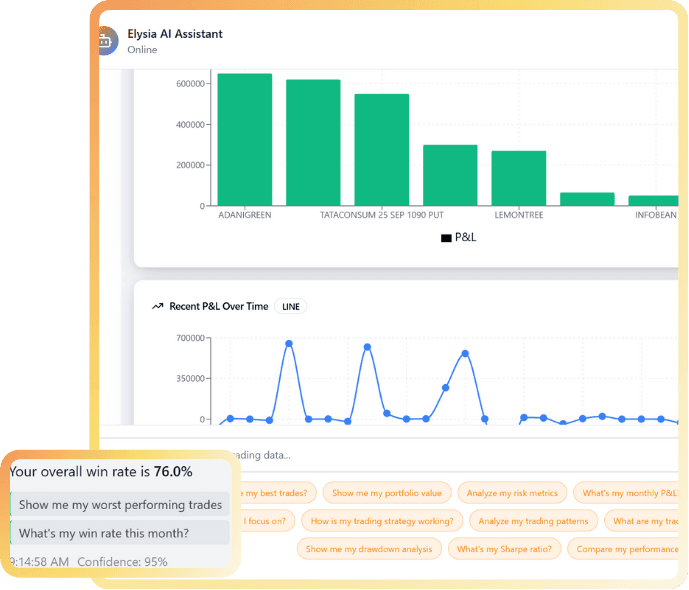The width and height of the screenshot is (689, 590).
Task: Choose 'Show me my portfolio value' suggestion
Action: [386, 493]
